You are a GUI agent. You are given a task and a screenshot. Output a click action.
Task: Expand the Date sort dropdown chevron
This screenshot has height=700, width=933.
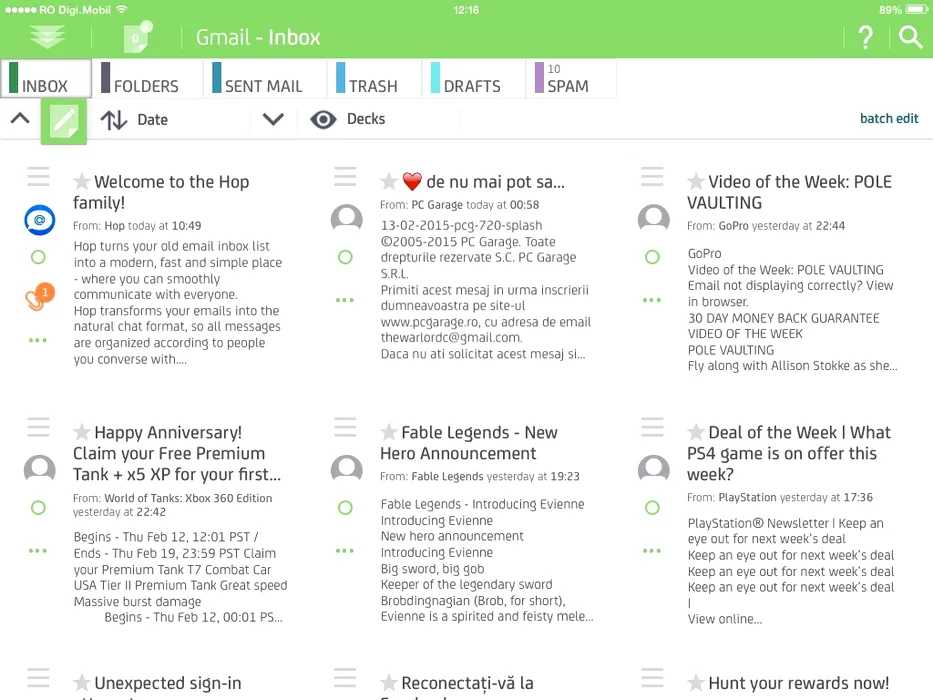point(273,119)
